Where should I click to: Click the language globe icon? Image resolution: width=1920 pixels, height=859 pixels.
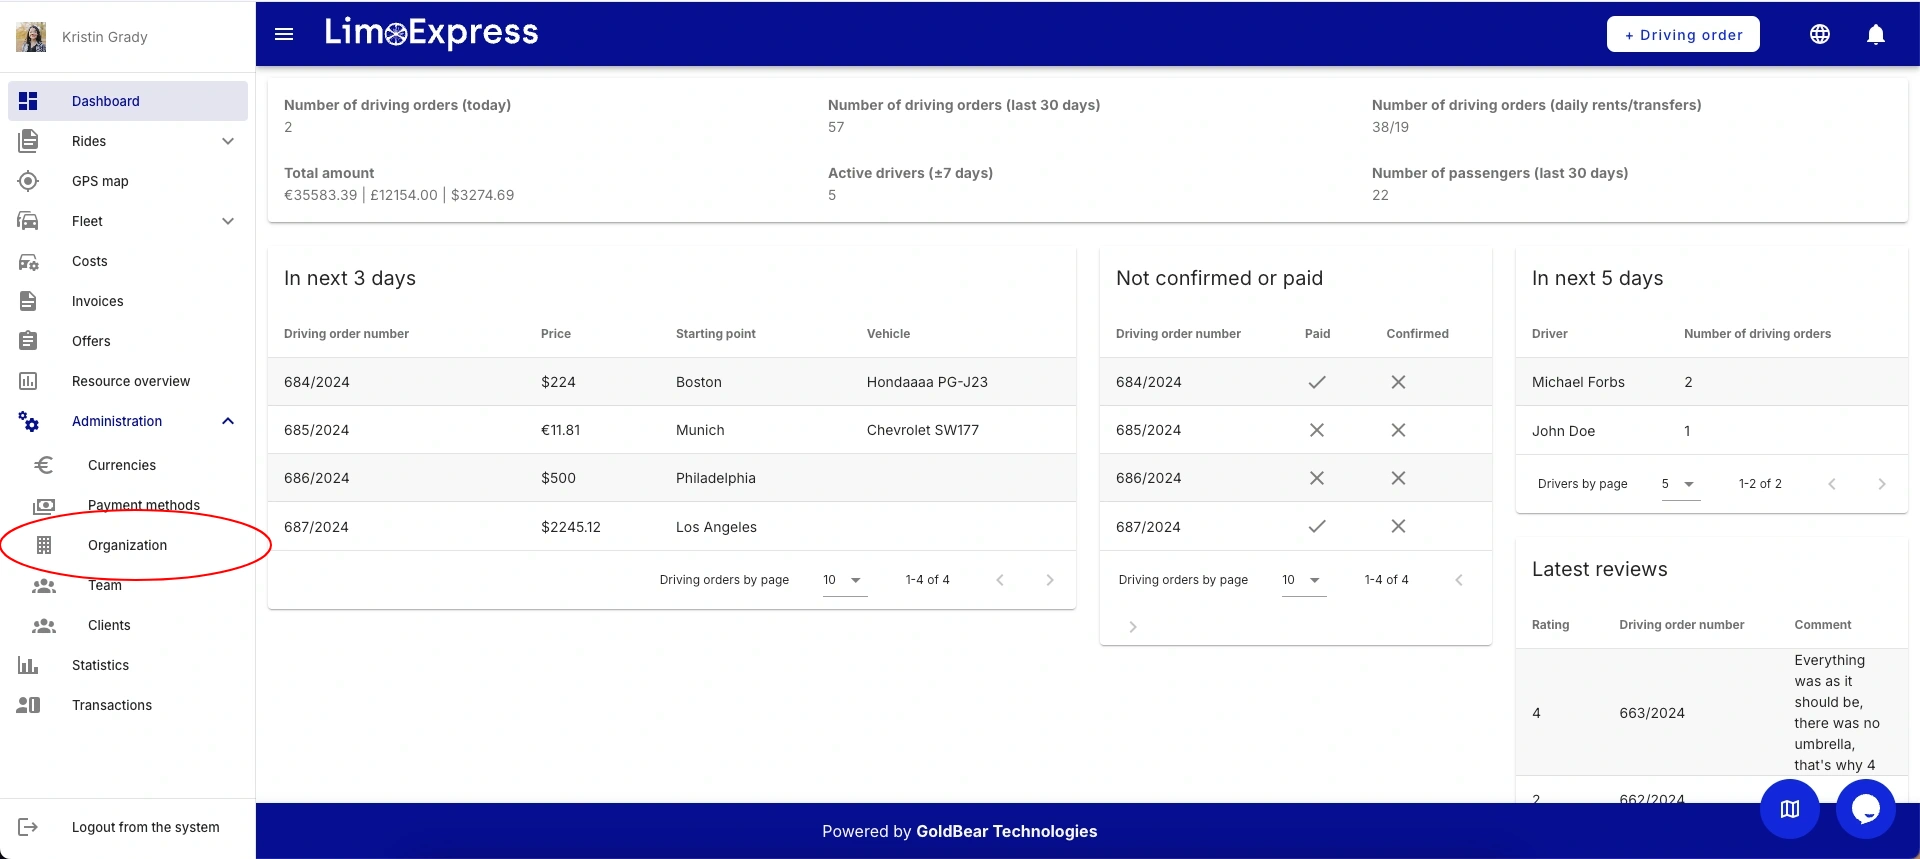[1820, 34]
